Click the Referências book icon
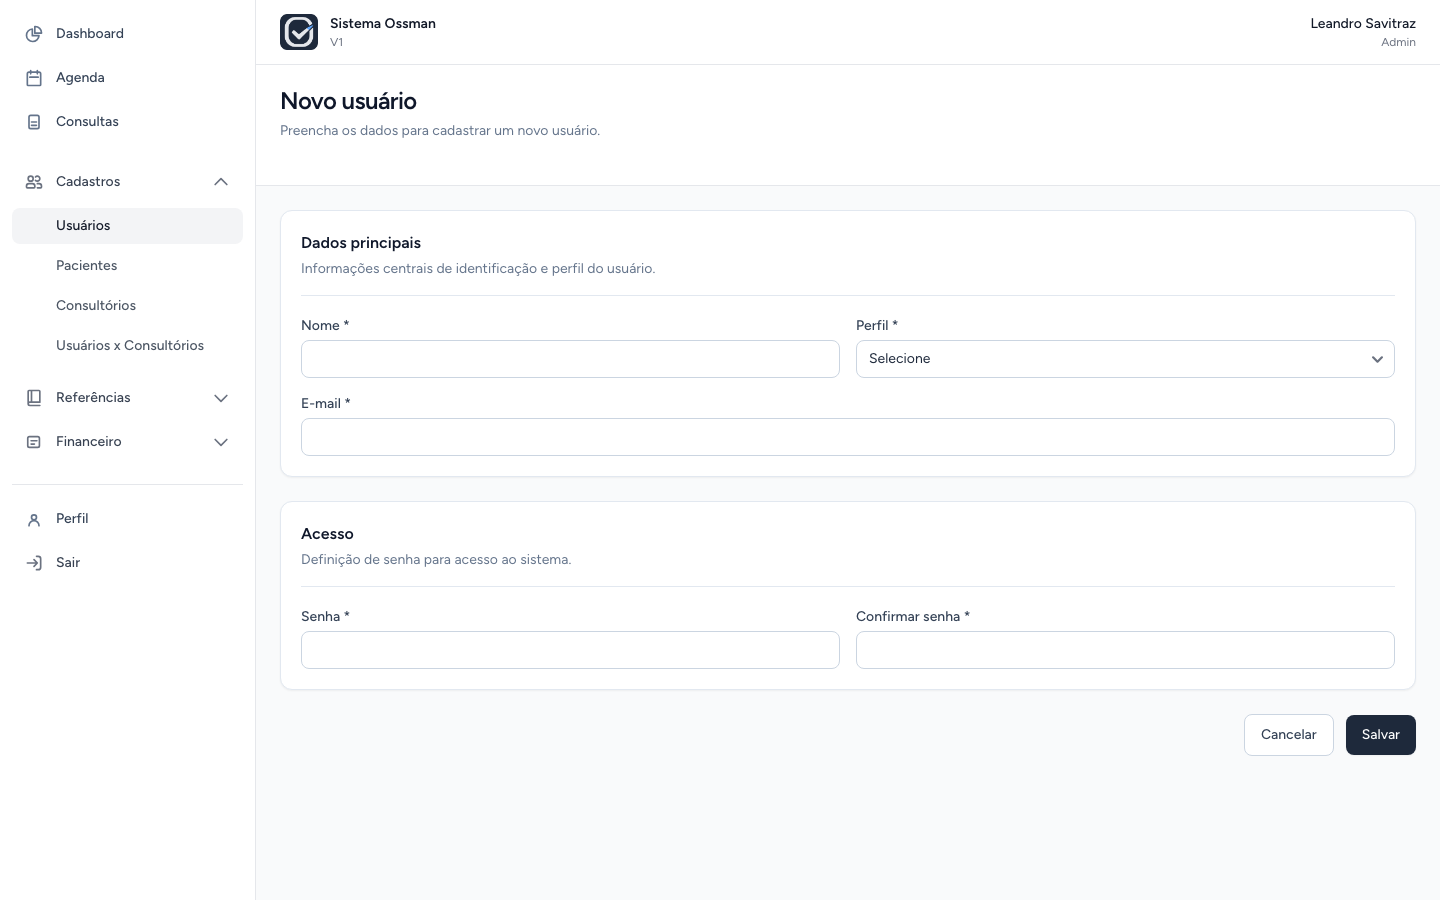Image resolution: width=1440 pixels, height=900 pixels. (34, 398)
